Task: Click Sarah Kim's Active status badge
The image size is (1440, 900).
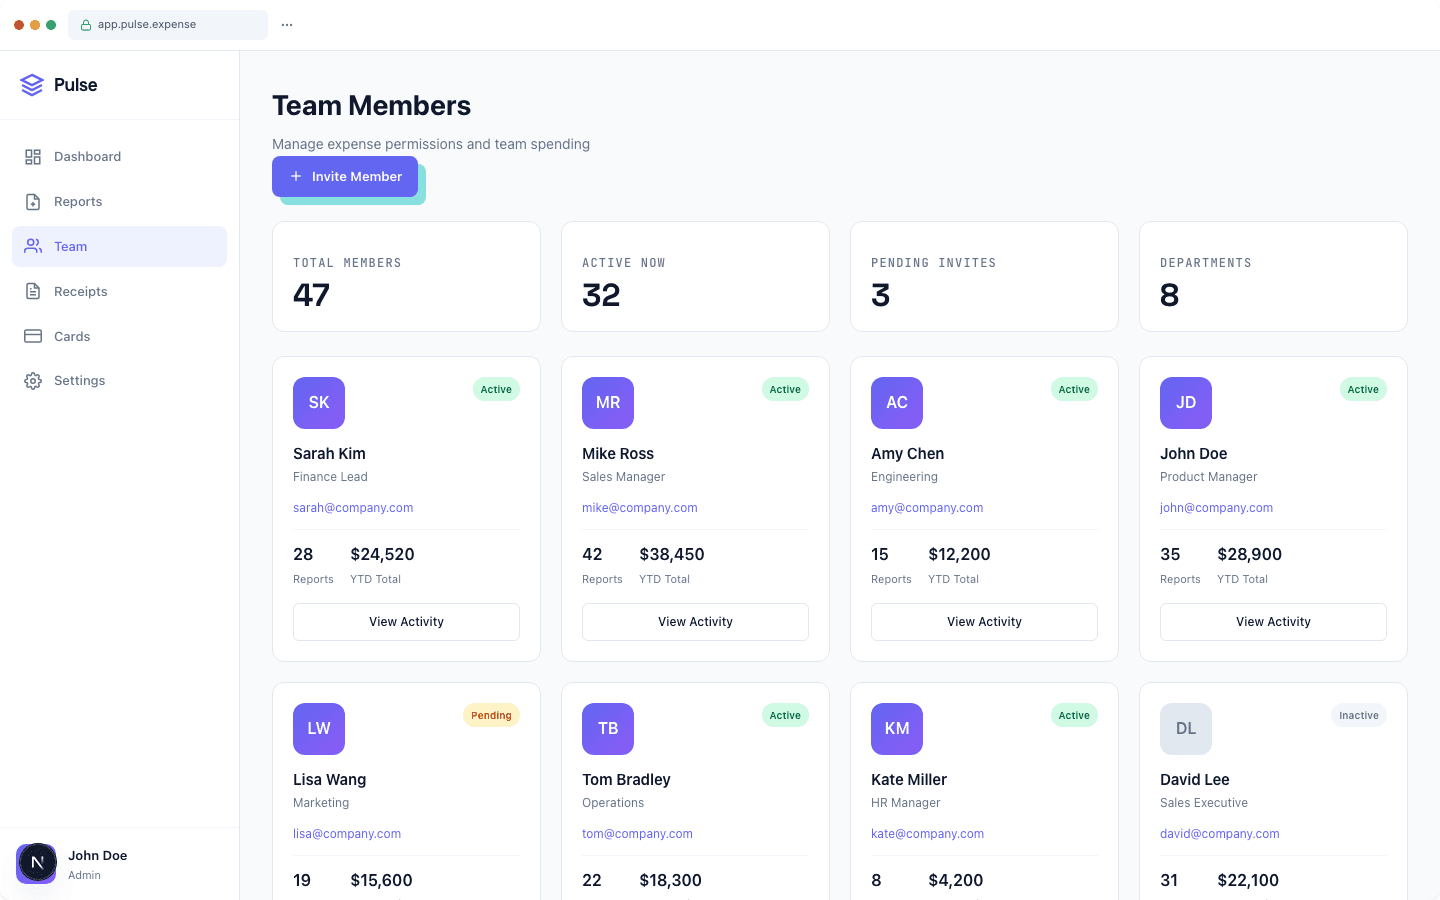Action: pos(496,390)
